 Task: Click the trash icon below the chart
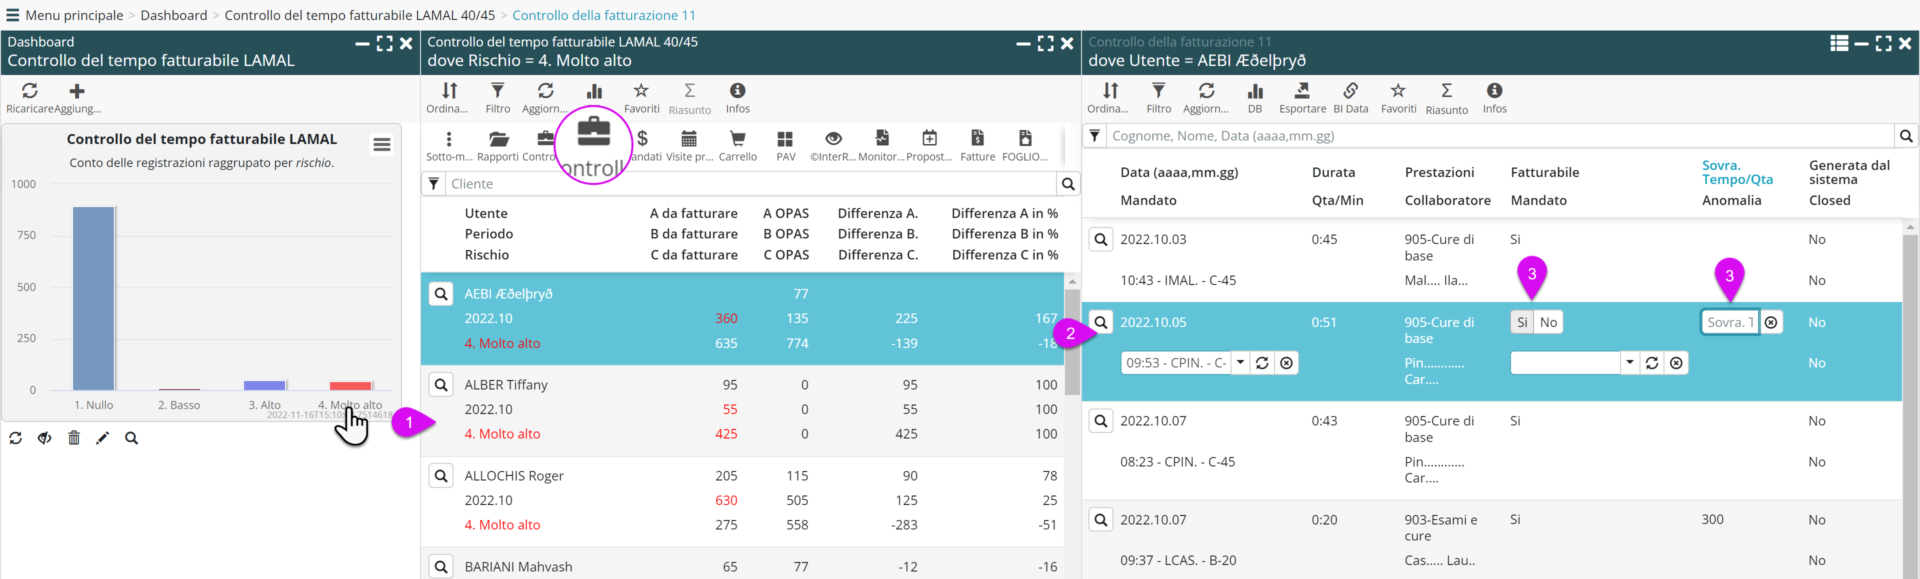[x=74, y=438]
